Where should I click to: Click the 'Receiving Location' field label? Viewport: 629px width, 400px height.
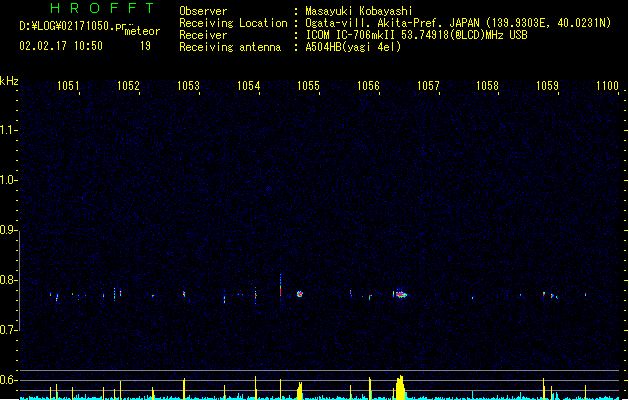(x=233, y=23)
